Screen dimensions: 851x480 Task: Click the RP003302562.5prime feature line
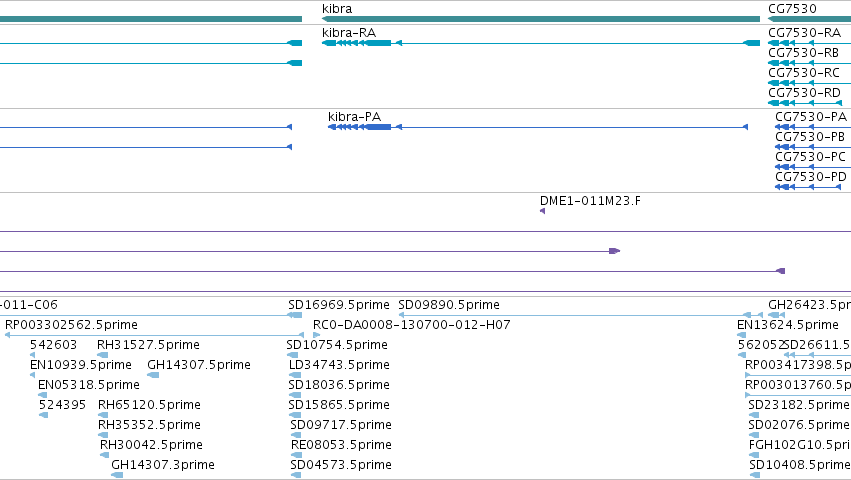tap(154, 335)
